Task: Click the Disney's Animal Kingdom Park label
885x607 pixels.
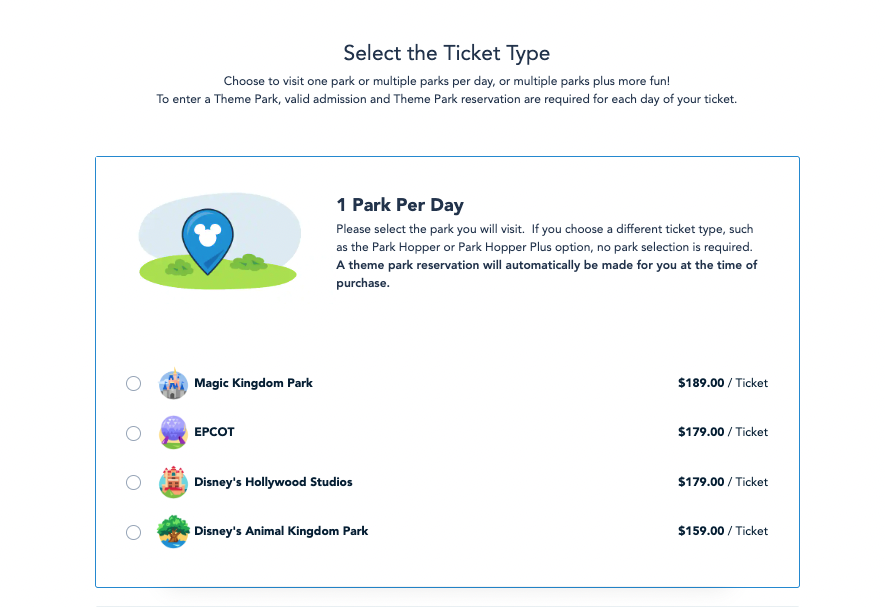Action: [281, 531]
